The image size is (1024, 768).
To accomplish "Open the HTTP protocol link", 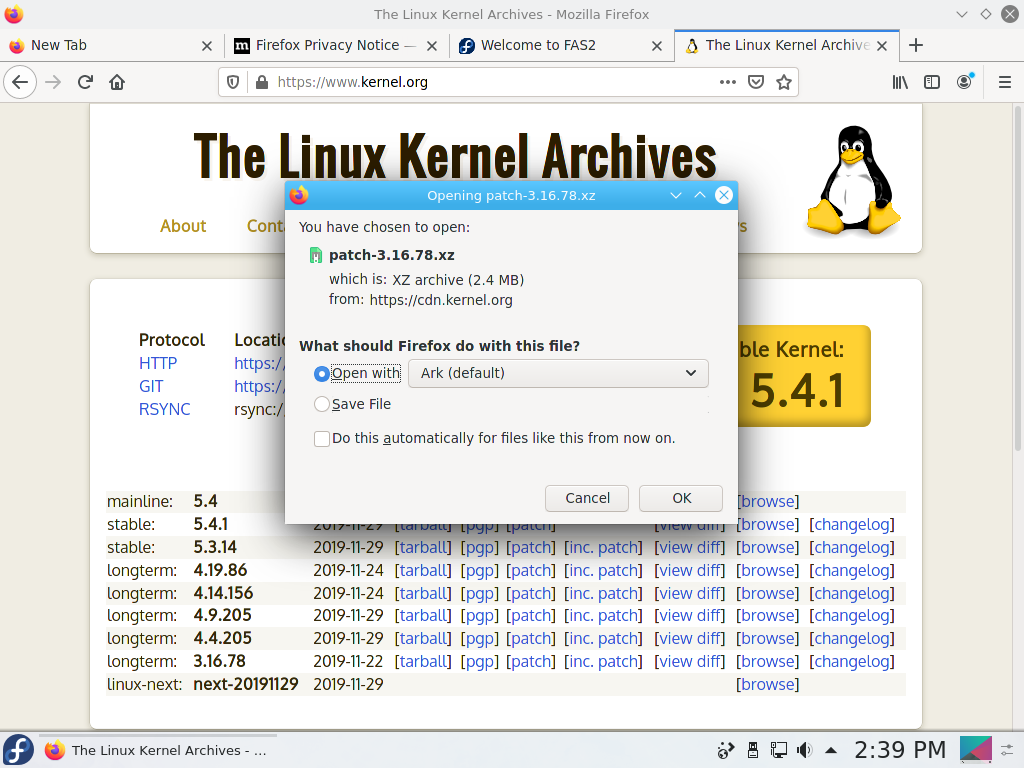I will [x=157, y=363].
